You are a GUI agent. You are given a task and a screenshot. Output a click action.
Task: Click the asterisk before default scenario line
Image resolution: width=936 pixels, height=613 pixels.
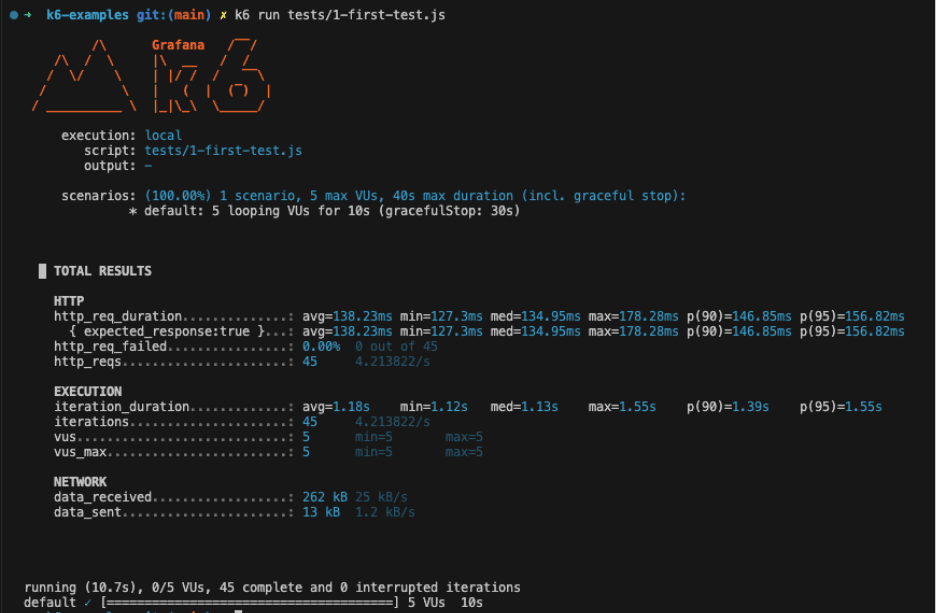pos(133,211)
